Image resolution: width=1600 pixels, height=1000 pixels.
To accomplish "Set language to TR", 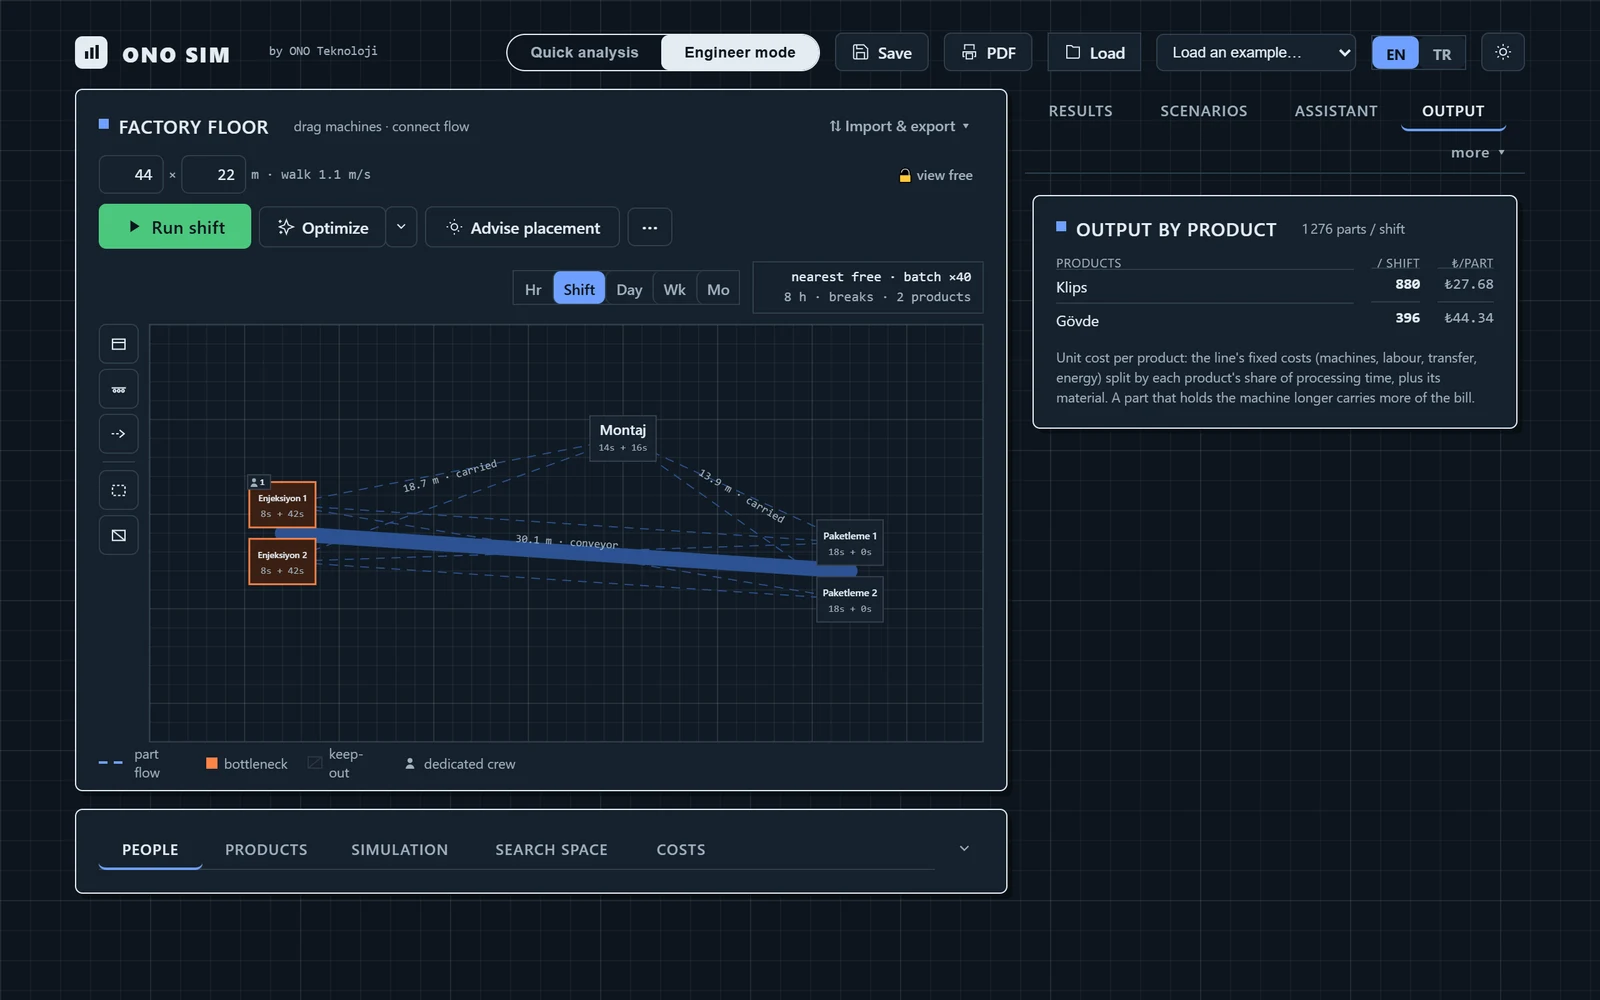I will [1442, 54].
